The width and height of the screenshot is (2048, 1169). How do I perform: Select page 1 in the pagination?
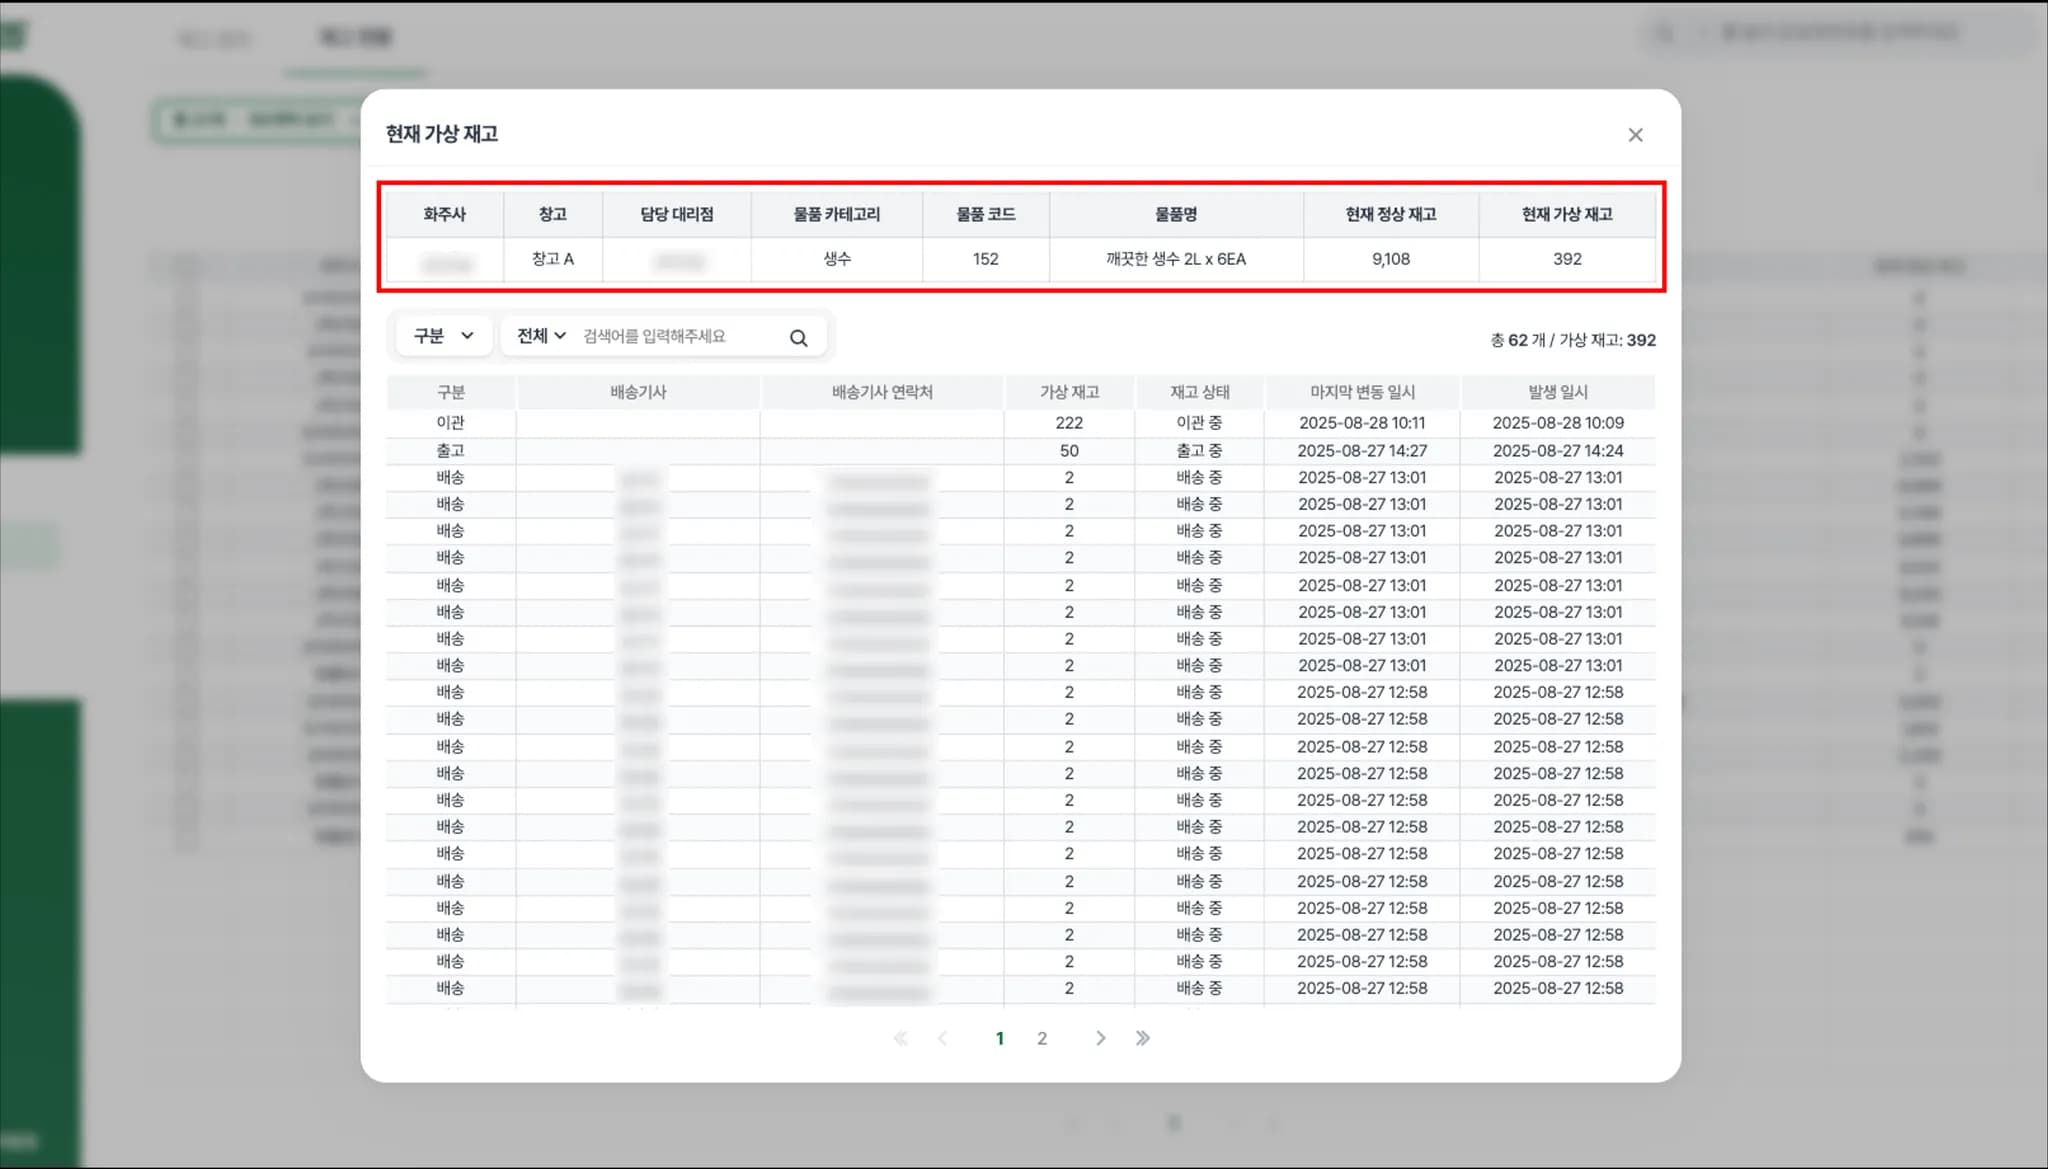[1000, 1038]
